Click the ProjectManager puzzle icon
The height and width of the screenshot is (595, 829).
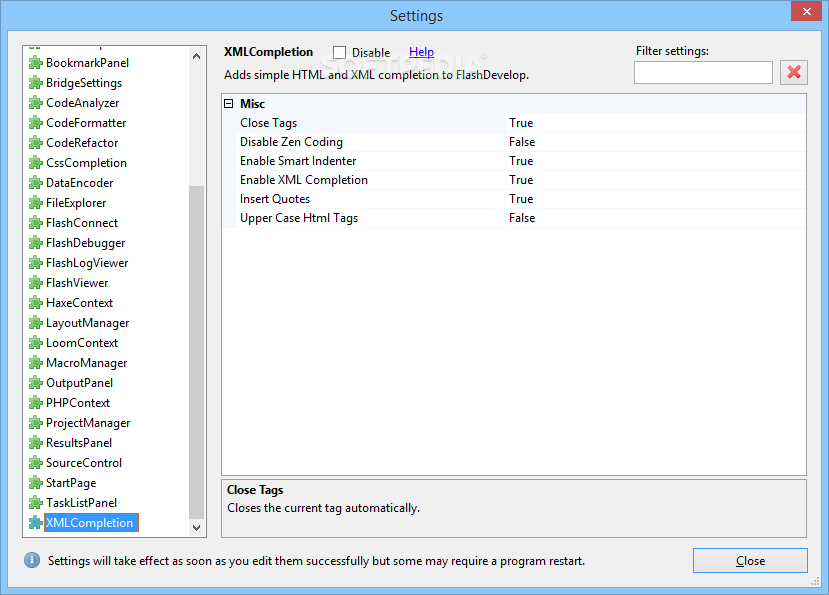[x=35, y=423]
